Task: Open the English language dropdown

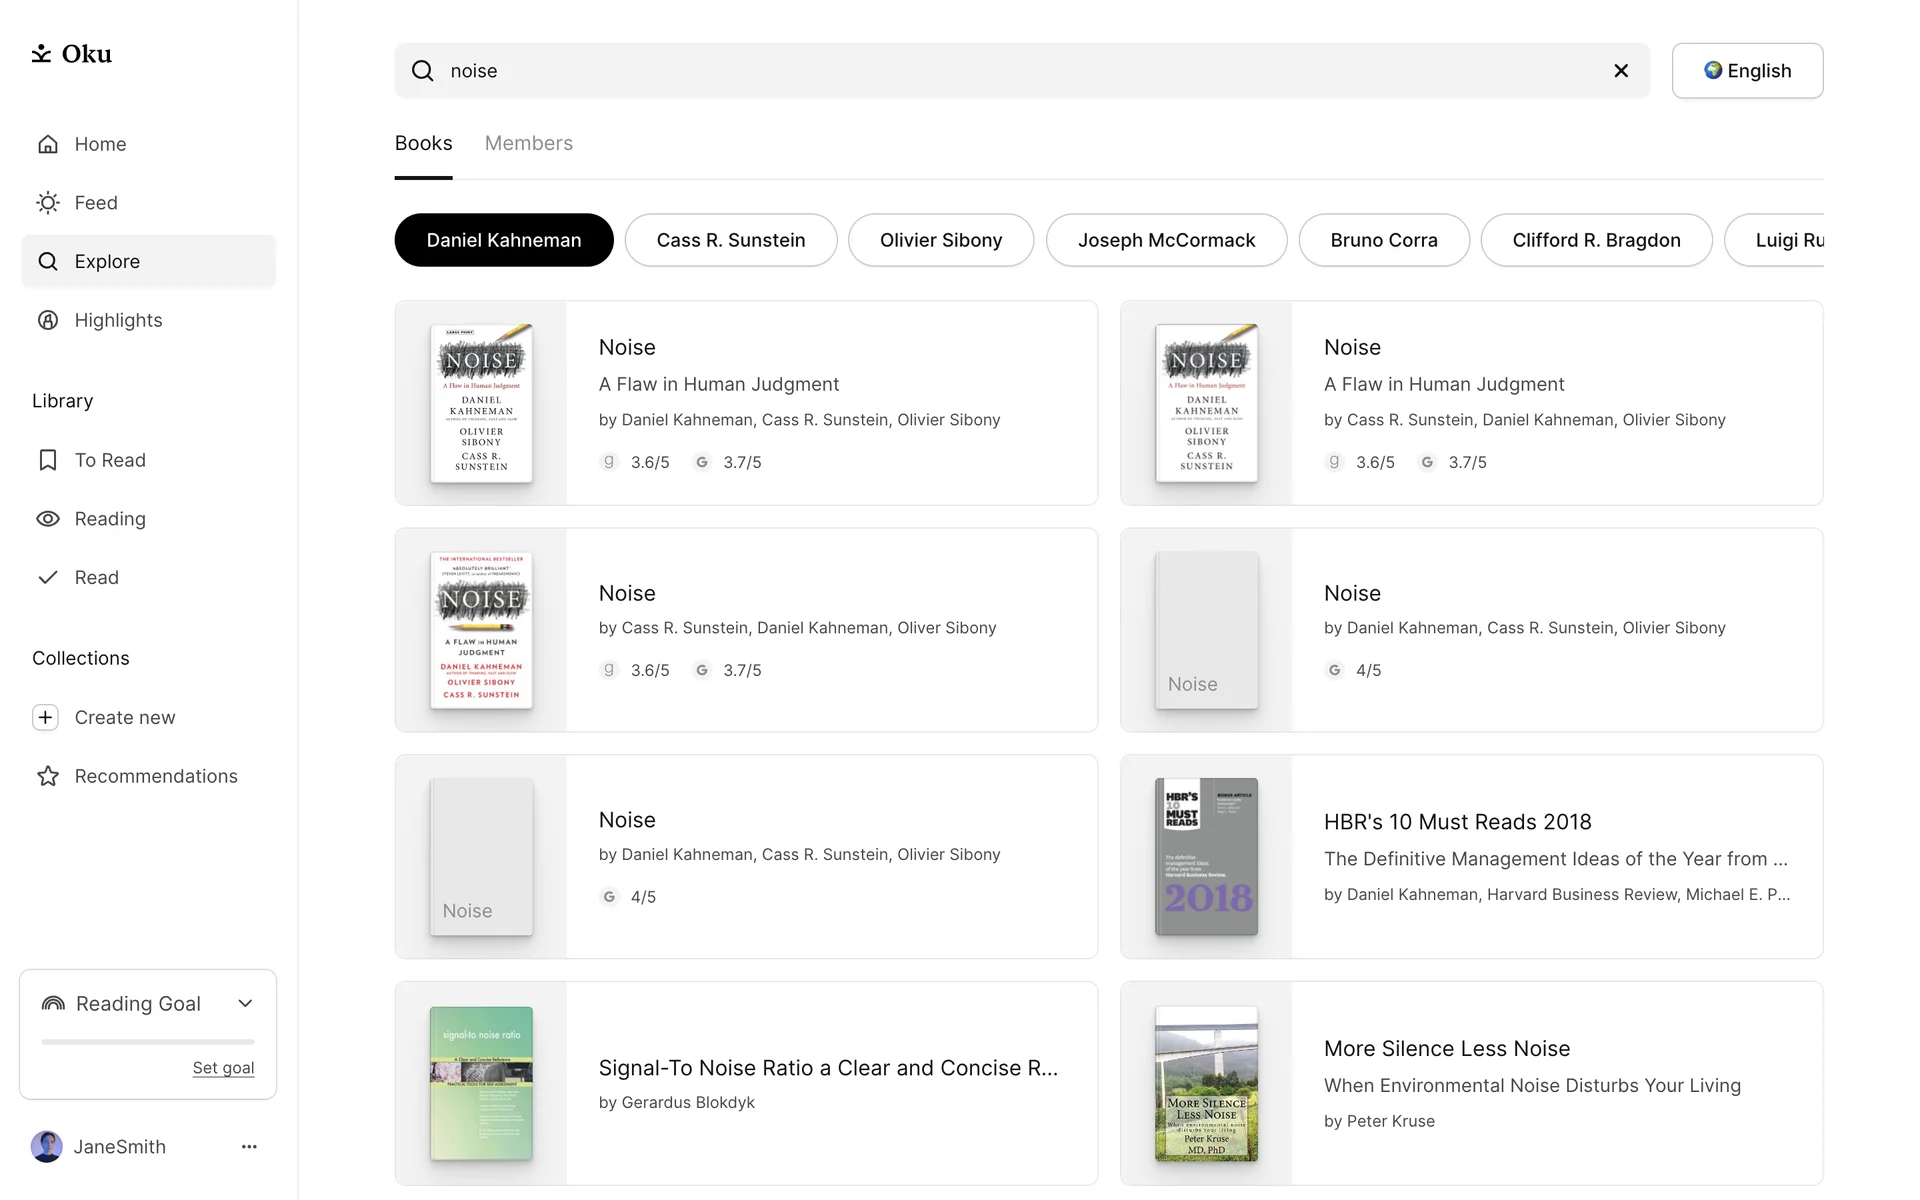Action: 1747,71
